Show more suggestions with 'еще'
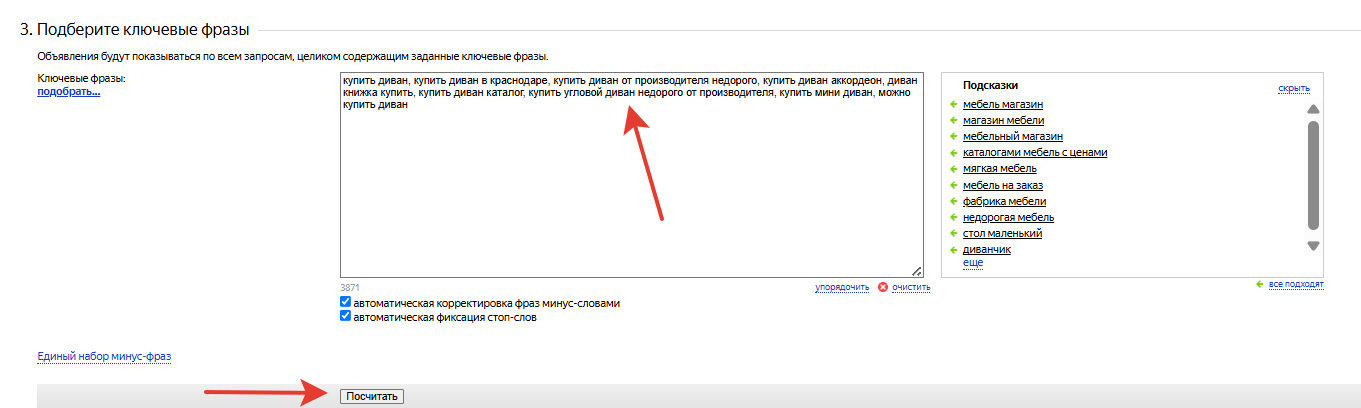Viewport: 1361px width, 408px height. point(973,262)
